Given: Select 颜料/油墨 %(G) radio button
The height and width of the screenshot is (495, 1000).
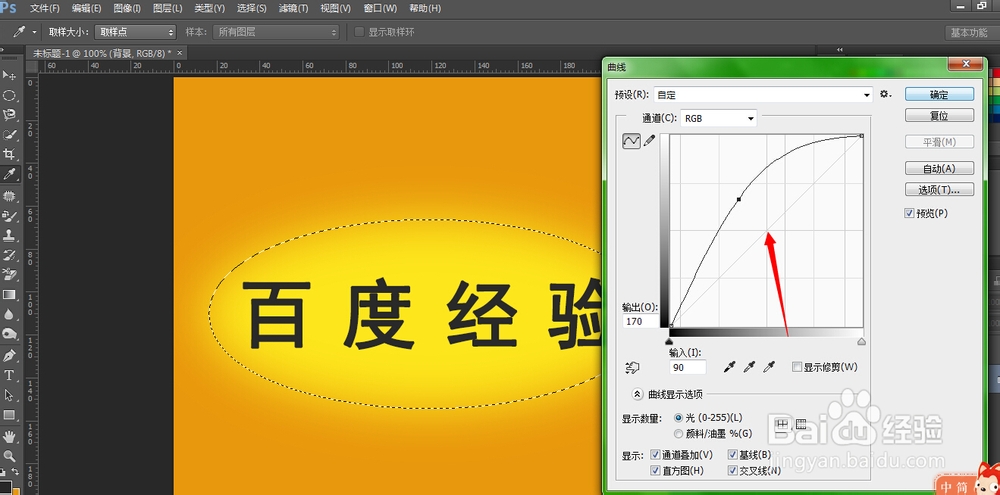Looking at the screenshot, I should [x=678, y=434].
